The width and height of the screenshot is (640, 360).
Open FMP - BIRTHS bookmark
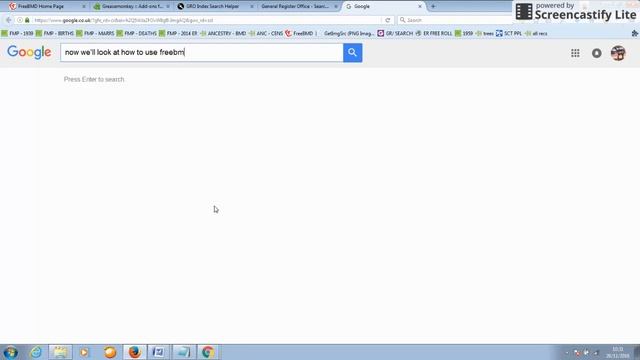[55, 33]
